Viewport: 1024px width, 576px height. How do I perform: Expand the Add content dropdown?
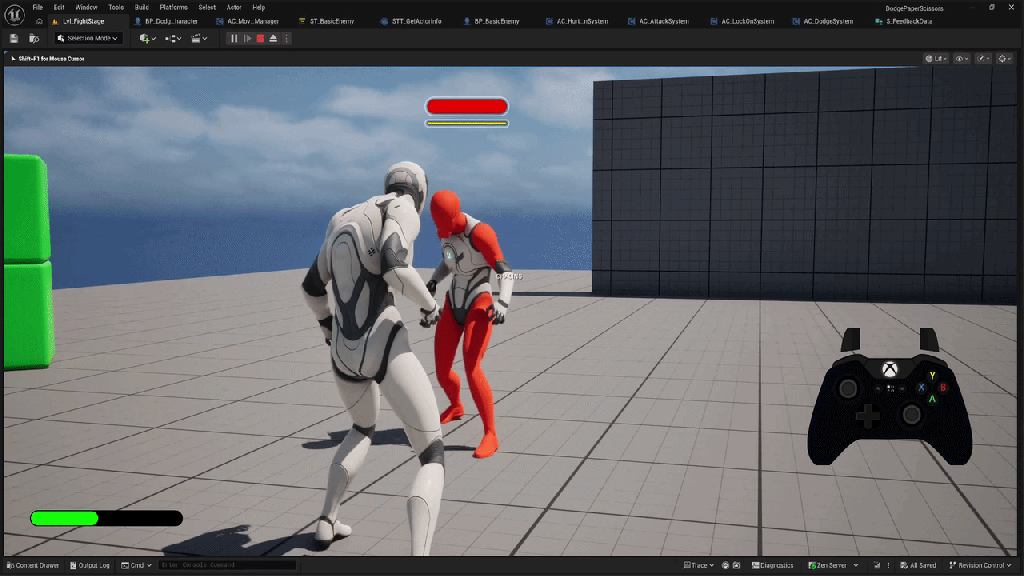(x=148, y=38)
